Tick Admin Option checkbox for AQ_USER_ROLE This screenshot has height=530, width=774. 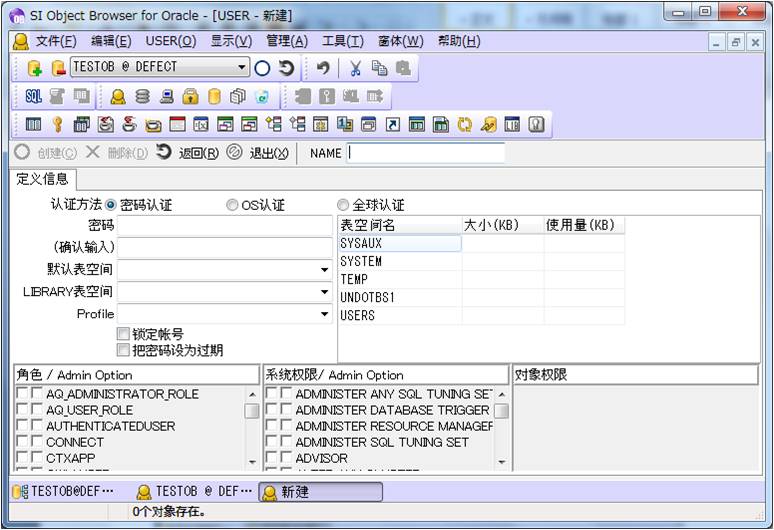pyautogui.click(x=37, y=409)
